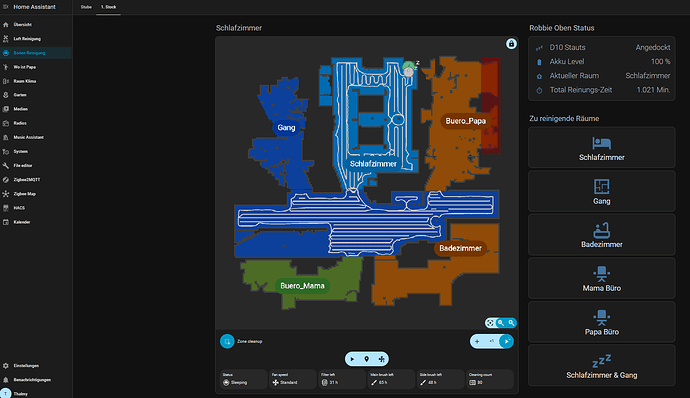This screenshot has height=398, width=690.
Task: Collapse the Home Assistant sidebar menu icon
Action: [6, 7]
